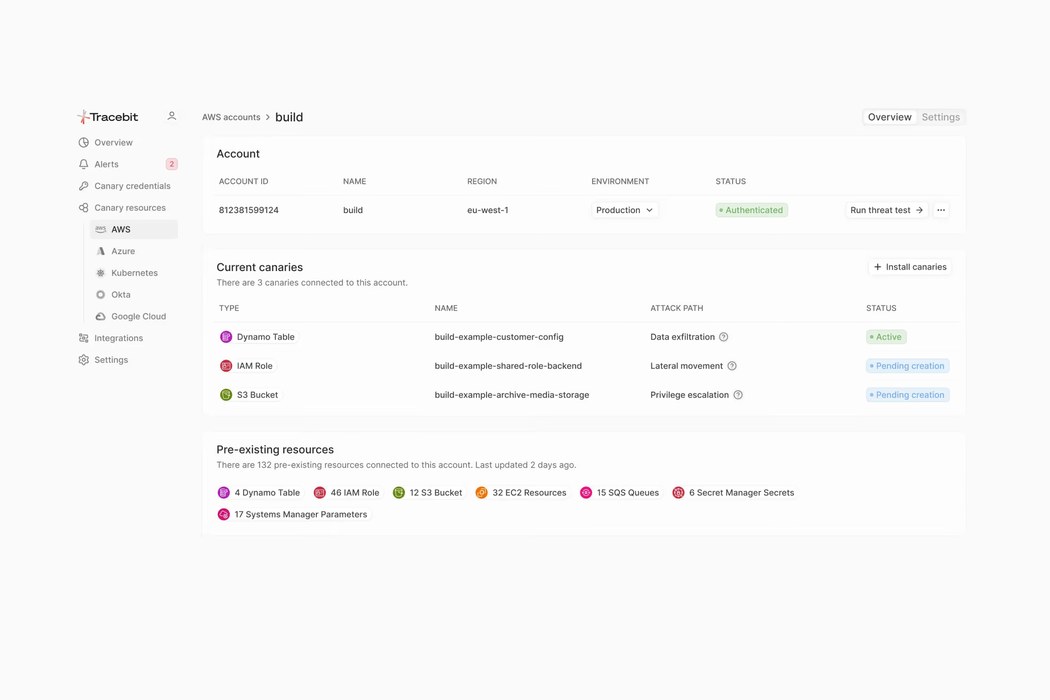Switch to the Overview tab
Image resolution: width=1050 pixels, height=700 pixels.
[x=889, y=117]
